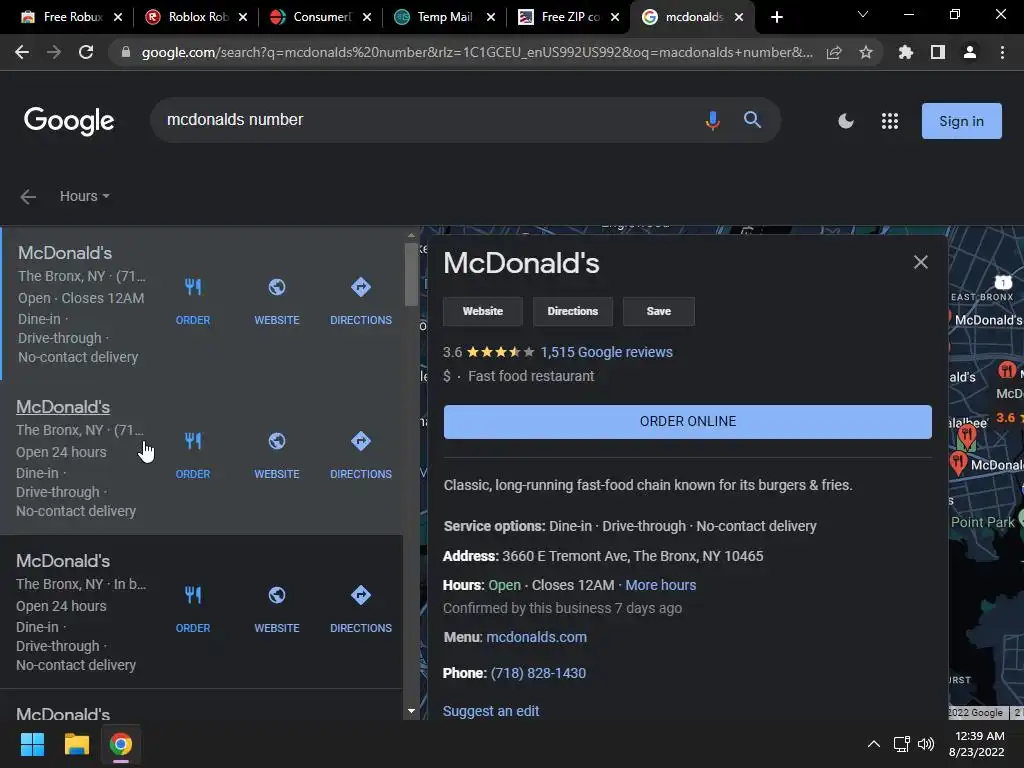Show hidden system tray icons
This screenshot has height=768, width=1024.
[873, 744]
